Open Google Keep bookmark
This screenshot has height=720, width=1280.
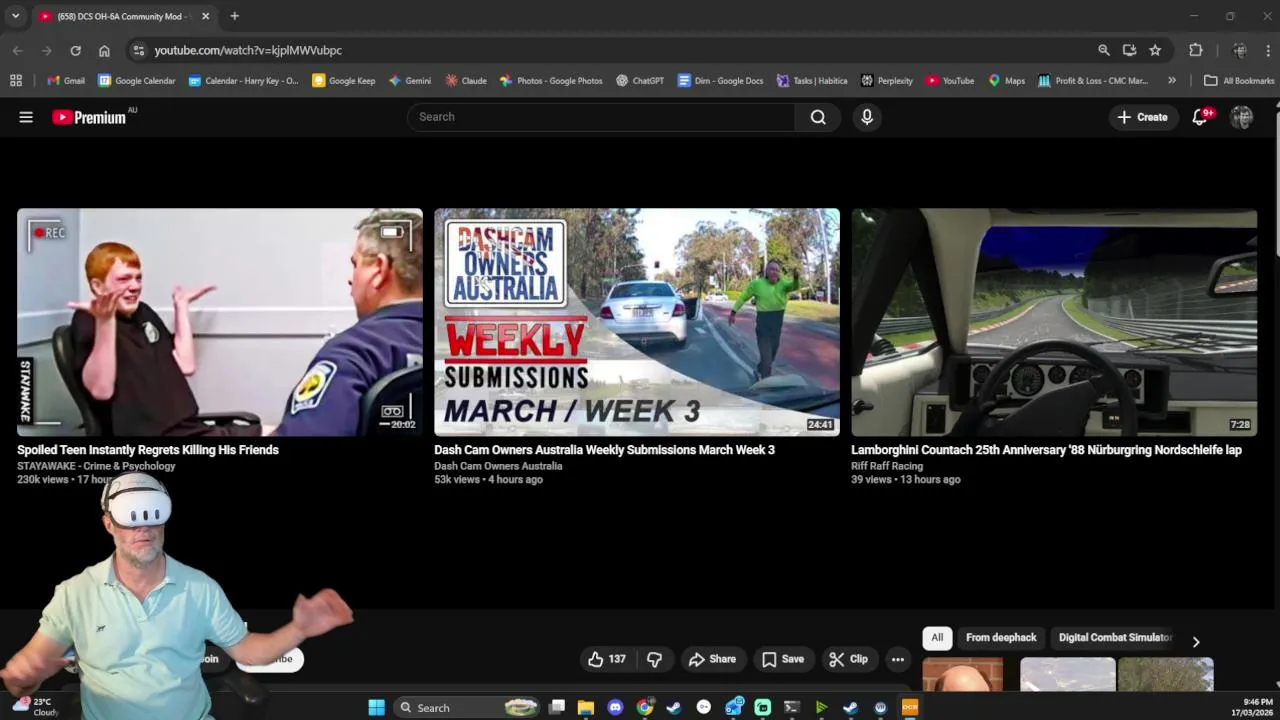pyautogui.click(x=344, y=81)
